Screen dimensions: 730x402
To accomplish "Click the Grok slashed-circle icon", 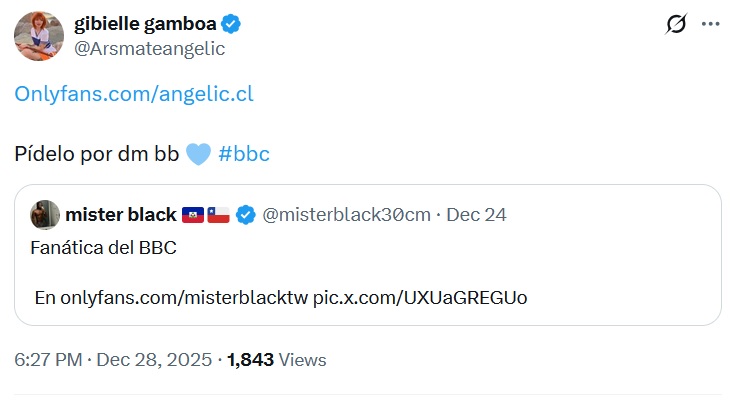I will pyautogui.click(x=676, y=25).
